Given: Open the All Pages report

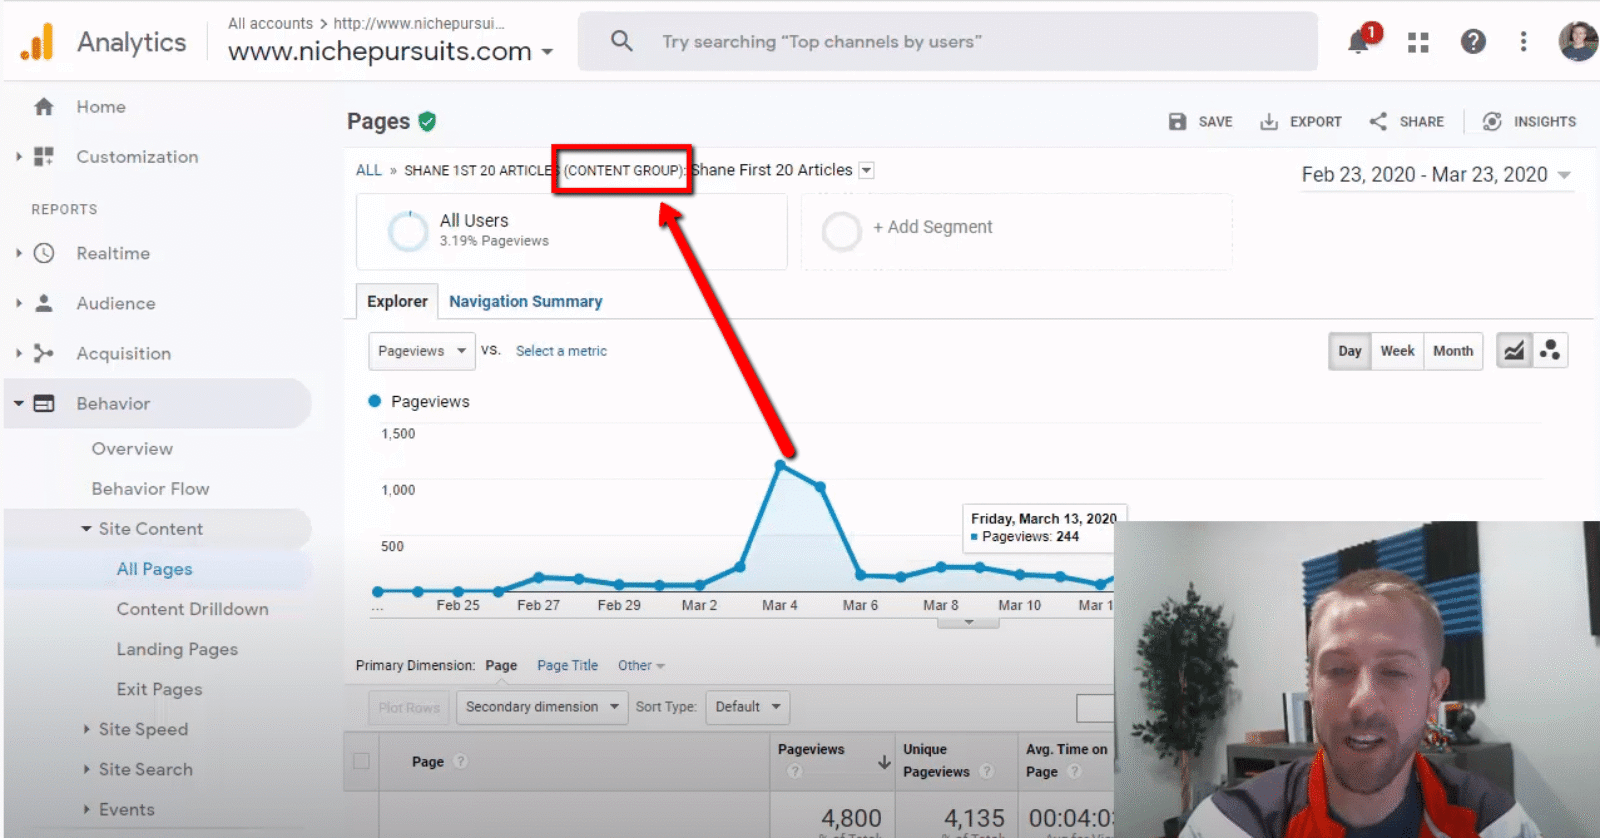Looking at the screenshot, I should pos(154,569).
